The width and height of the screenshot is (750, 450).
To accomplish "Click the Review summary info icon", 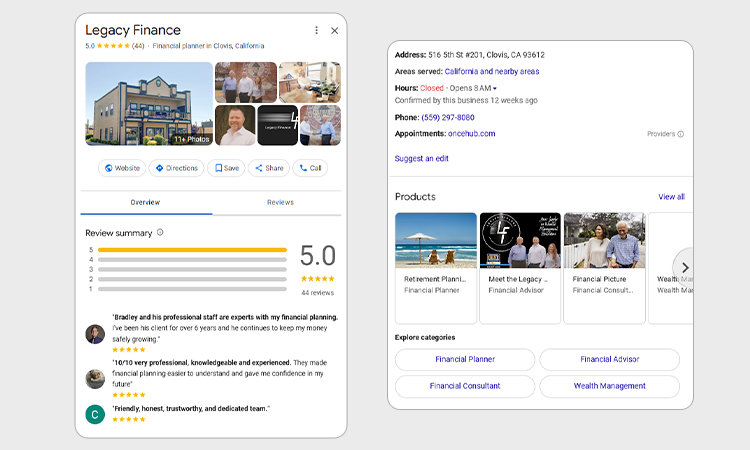I will (x=160, y=232).
